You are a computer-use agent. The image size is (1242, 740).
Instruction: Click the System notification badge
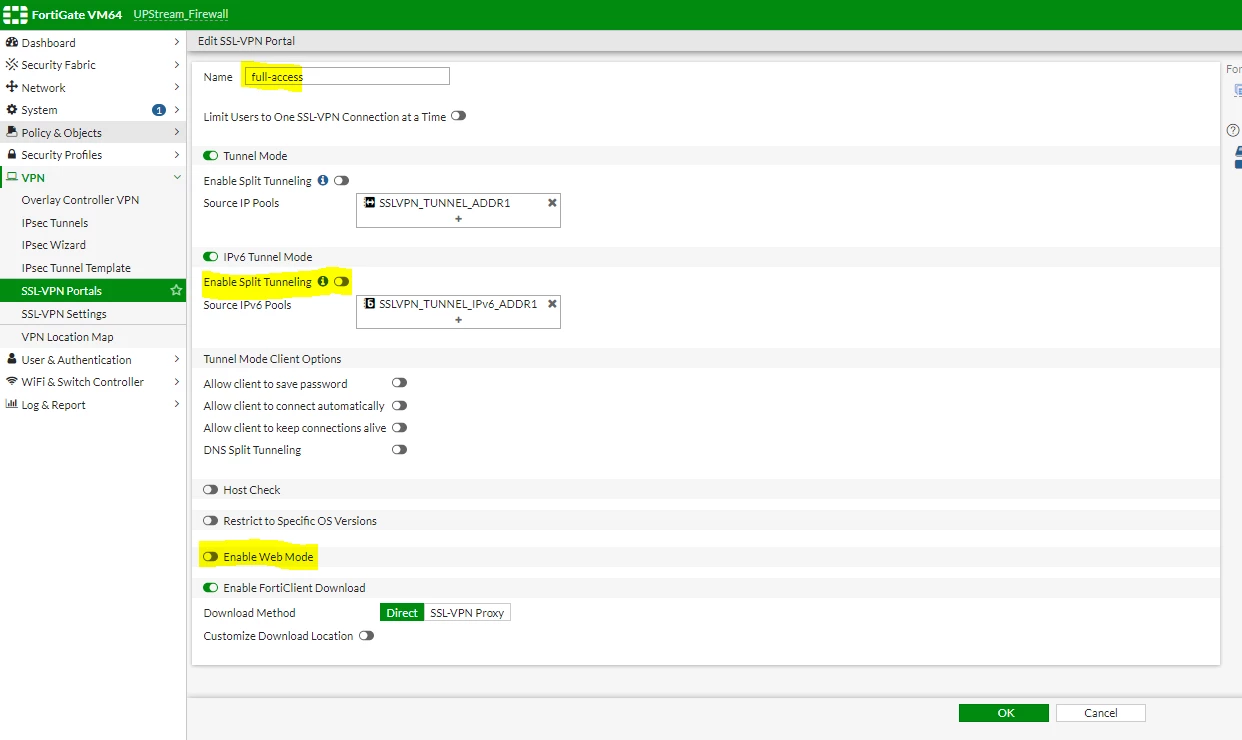(159, 110)
